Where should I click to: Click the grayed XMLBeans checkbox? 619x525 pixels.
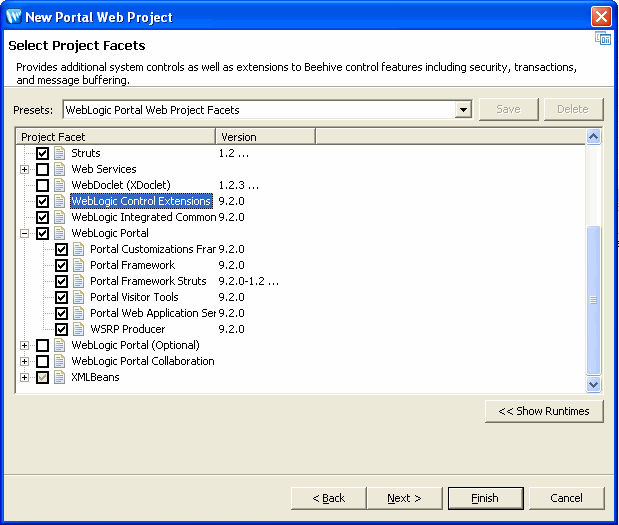(42, 377)
